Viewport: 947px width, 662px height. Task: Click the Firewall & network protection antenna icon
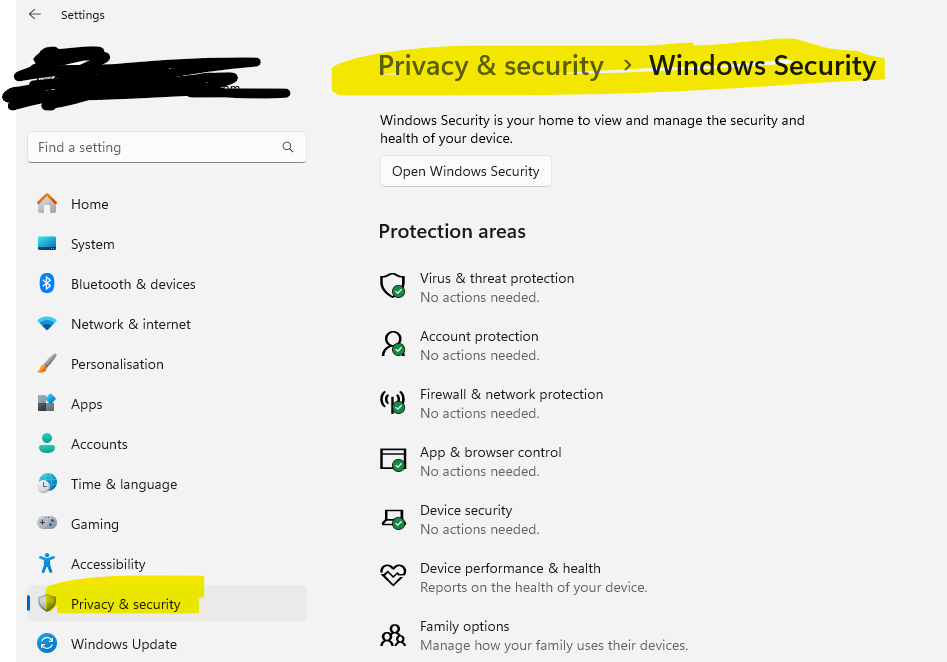[393, 401]
